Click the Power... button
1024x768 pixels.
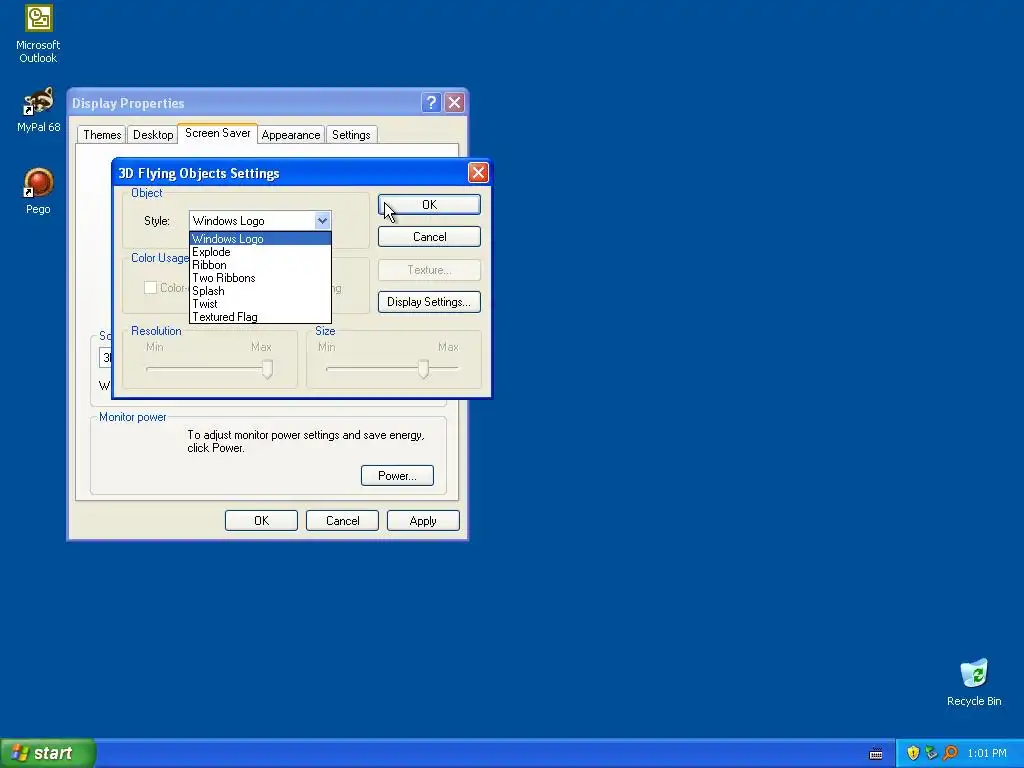tap(397, 475)
